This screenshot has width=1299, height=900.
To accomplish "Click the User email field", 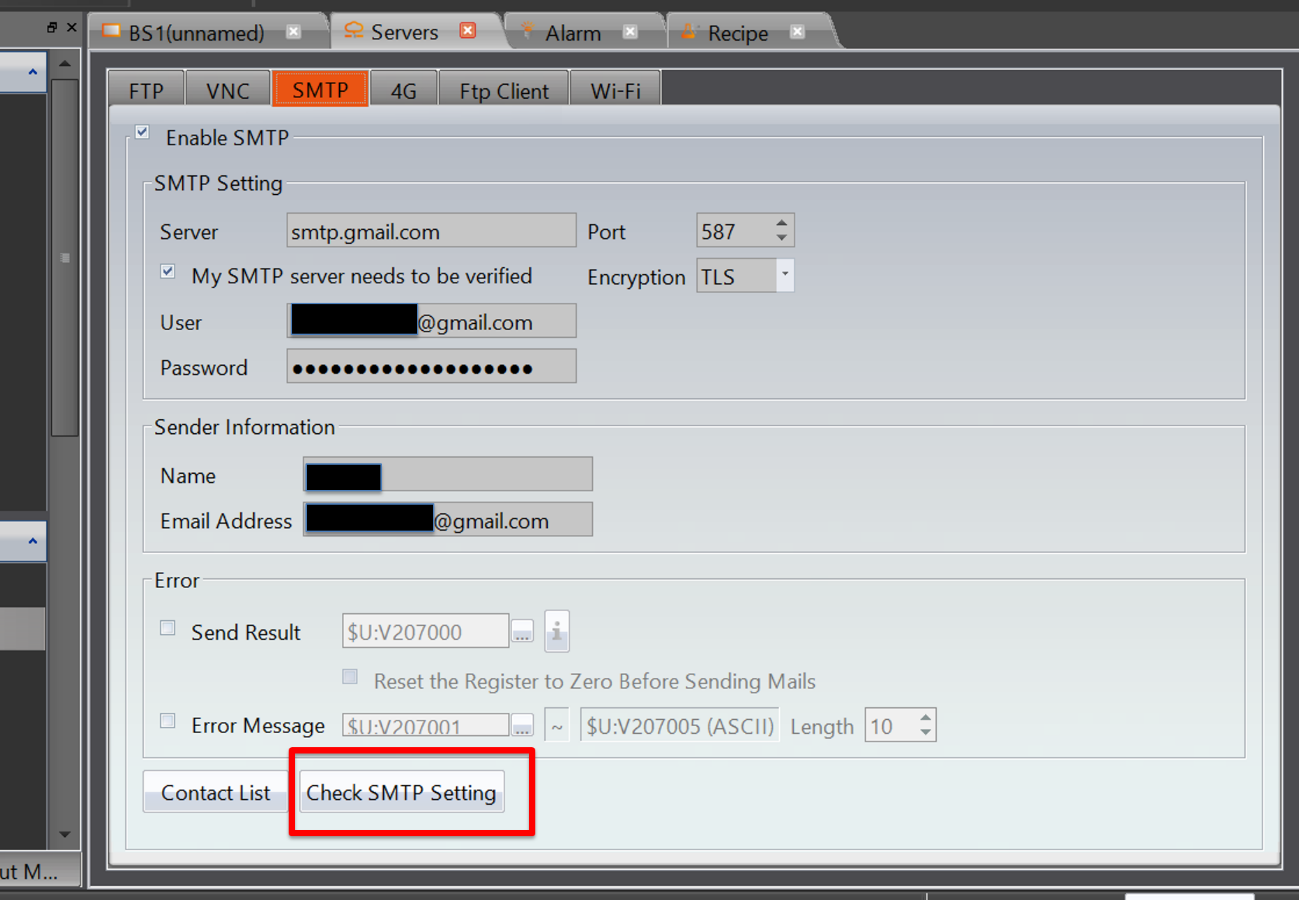I will tap(431, 322).
